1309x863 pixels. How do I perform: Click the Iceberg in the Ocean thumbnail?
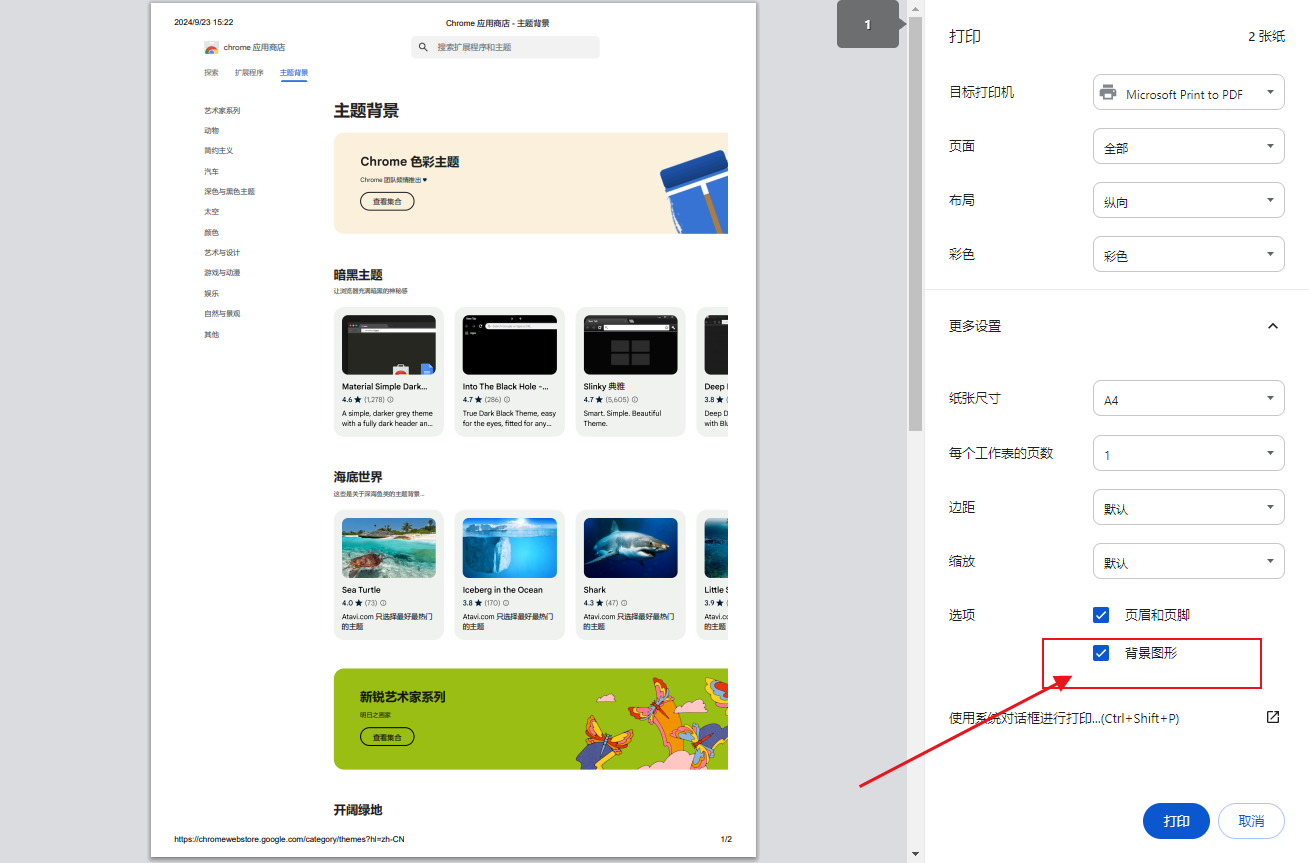(509, 548)
